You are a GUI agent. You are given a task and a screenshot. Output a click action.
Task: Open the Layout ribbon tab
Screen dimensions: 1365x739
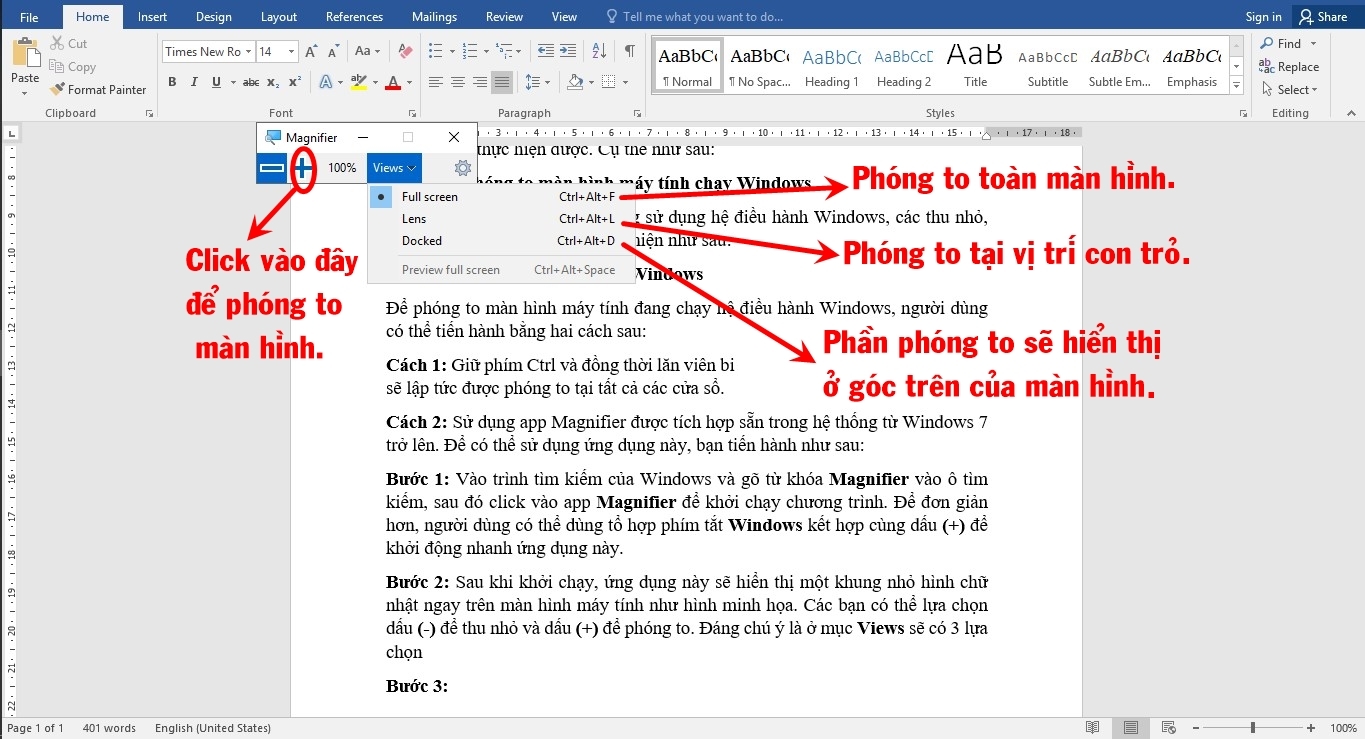coord(278,17)
